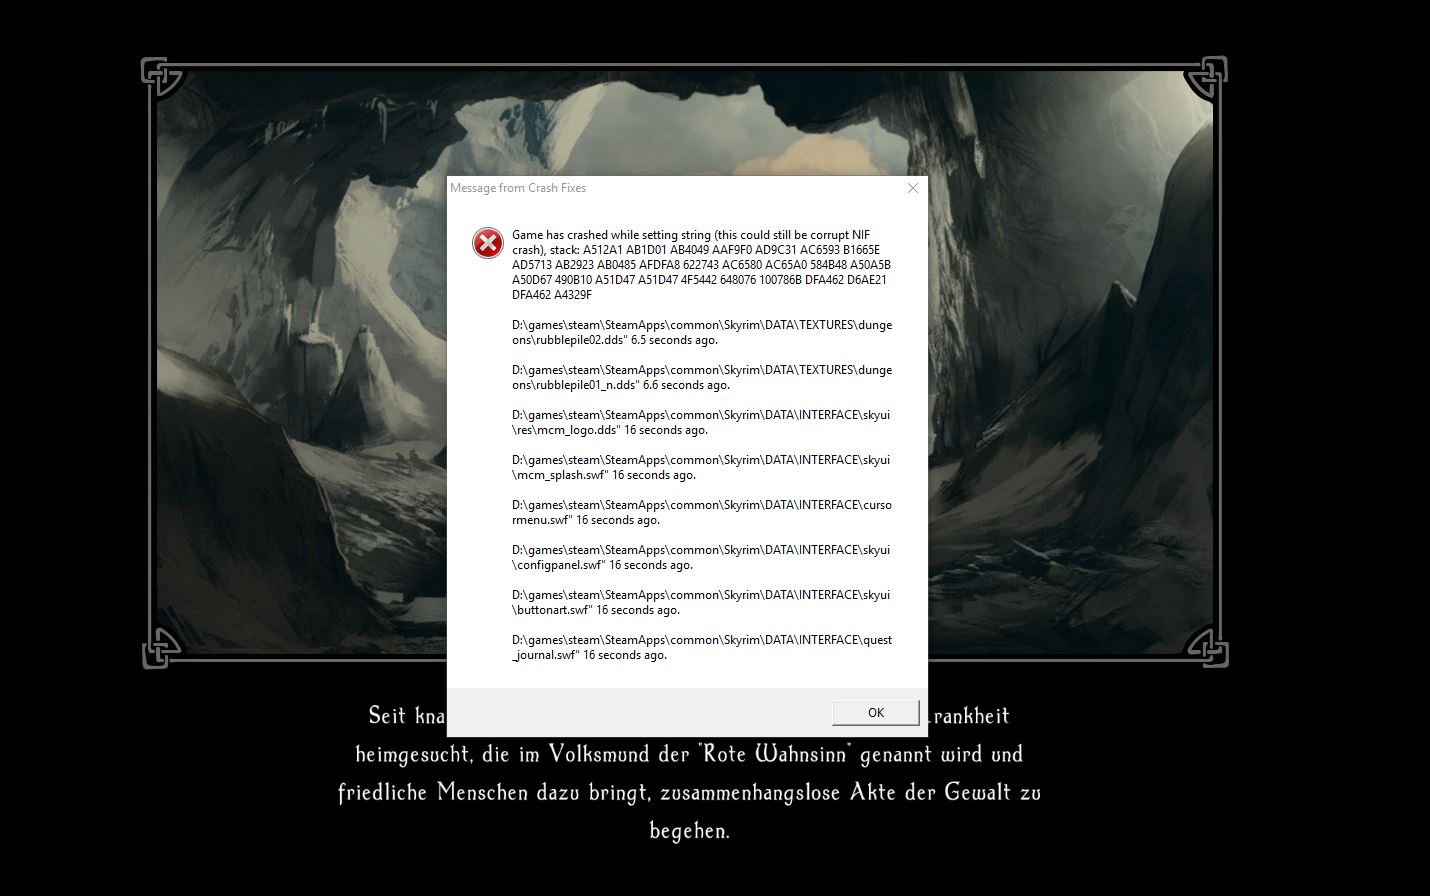Click the rubblepile01_n.dds file path entry
This screenshot has width=1430, height=896.
700,377
